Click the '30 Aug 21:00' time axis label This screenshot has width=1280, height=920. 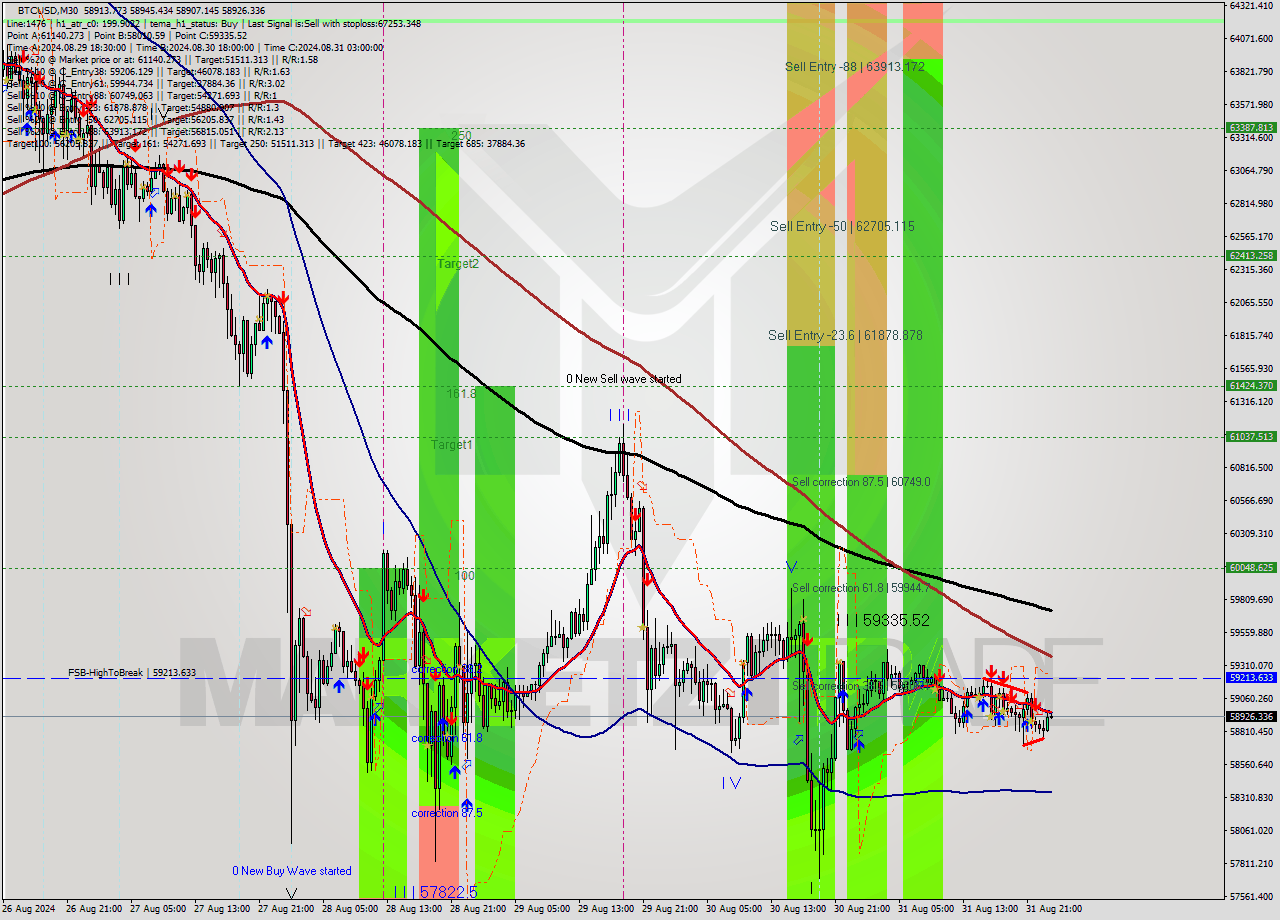point(862,909)
